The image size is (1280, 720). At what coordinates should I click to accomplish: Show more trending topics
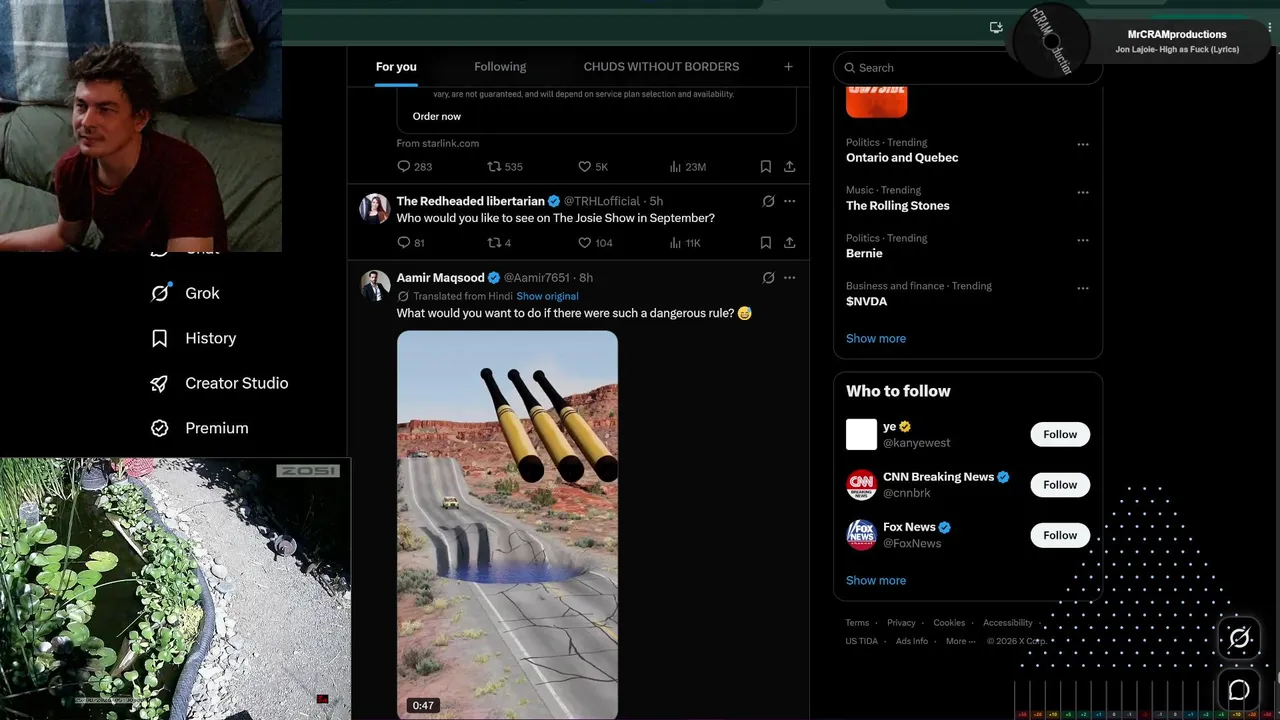(x=876, y=339)
